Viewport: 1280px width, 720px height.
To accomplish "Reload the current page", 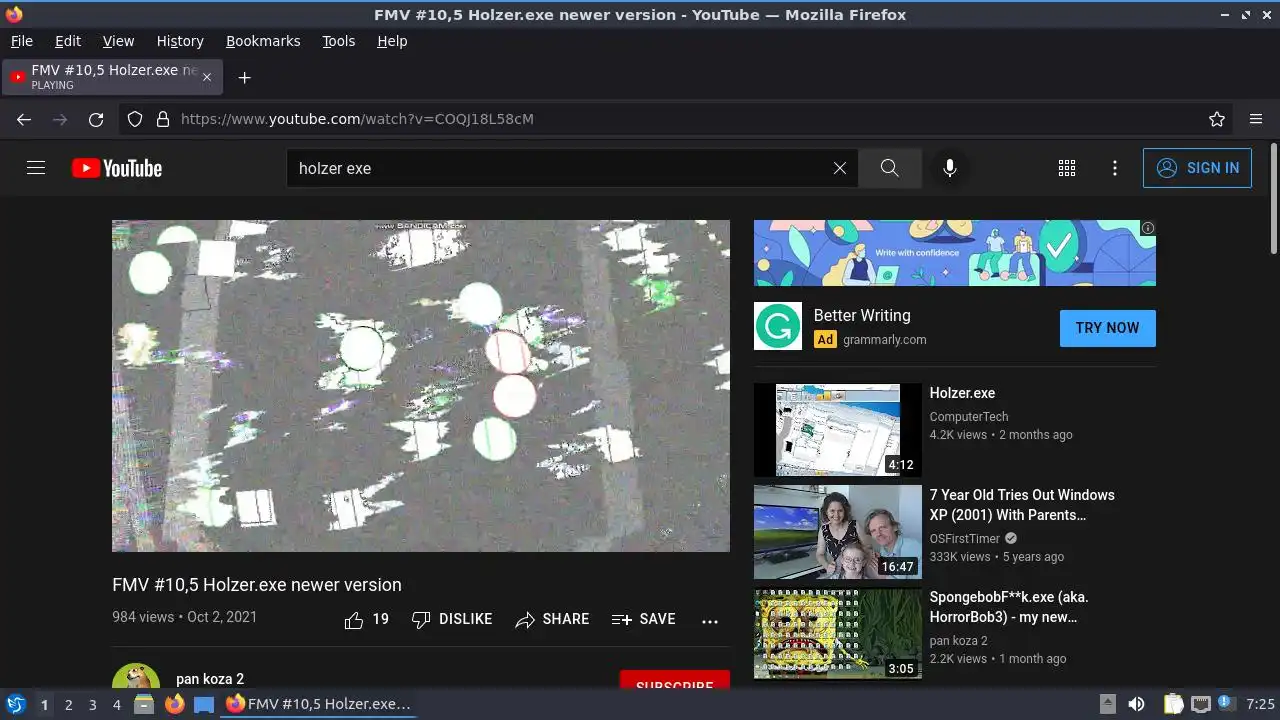I will pos(96,119).
